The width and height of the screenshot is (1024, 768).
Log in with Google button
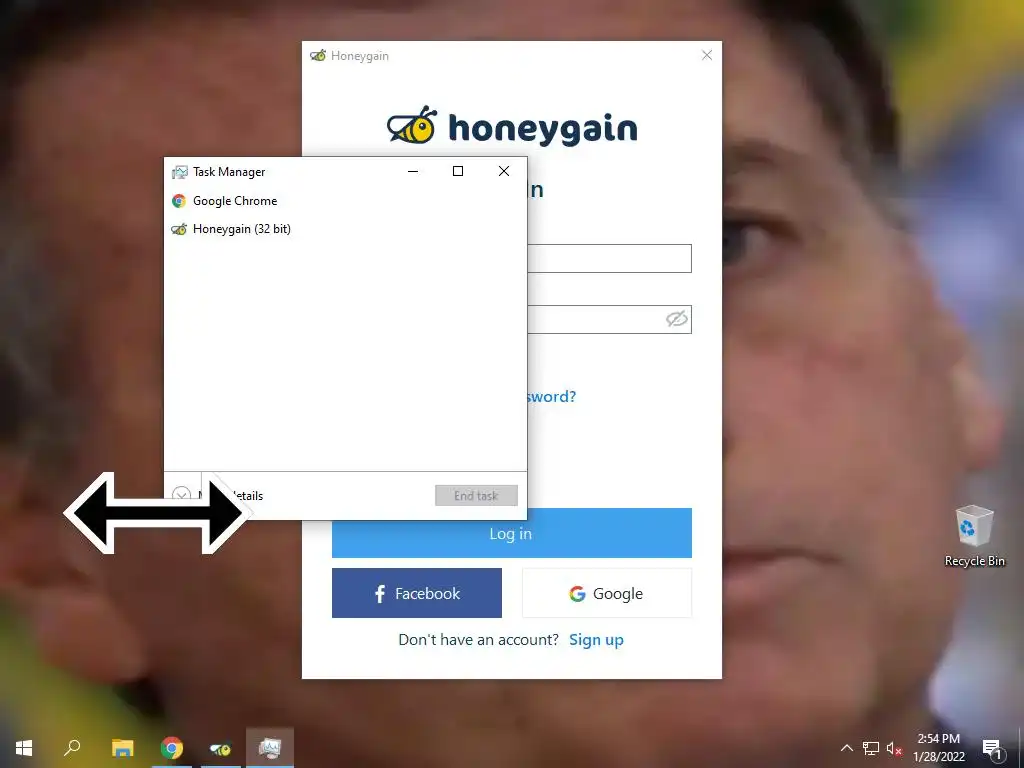(x=607, y=593)
